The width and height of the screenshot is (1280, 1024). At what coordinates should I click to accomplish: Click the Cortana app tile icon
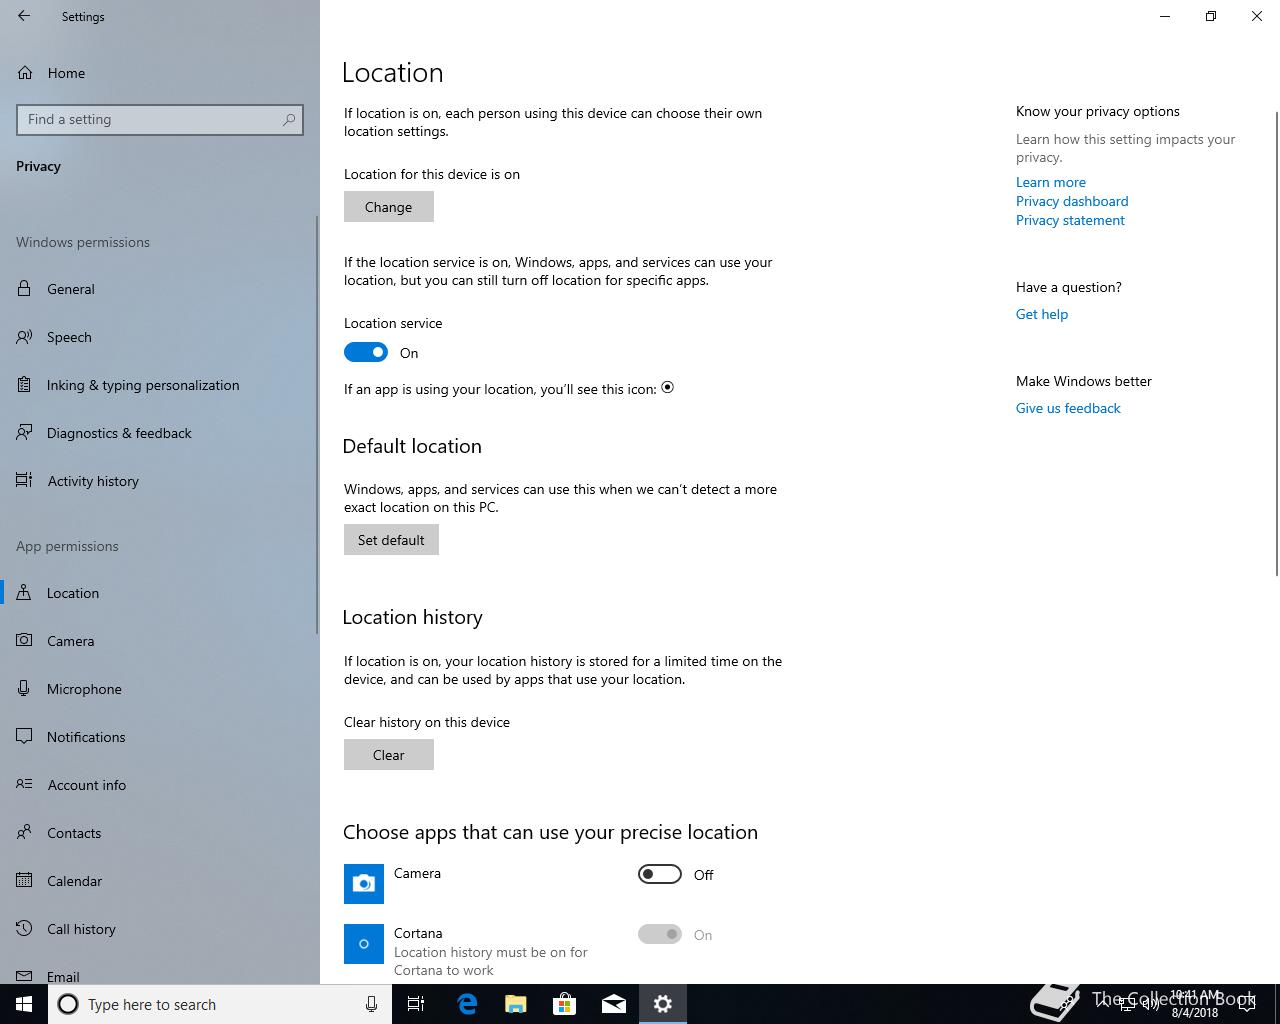pyautogui.click(x=364, y=944)
